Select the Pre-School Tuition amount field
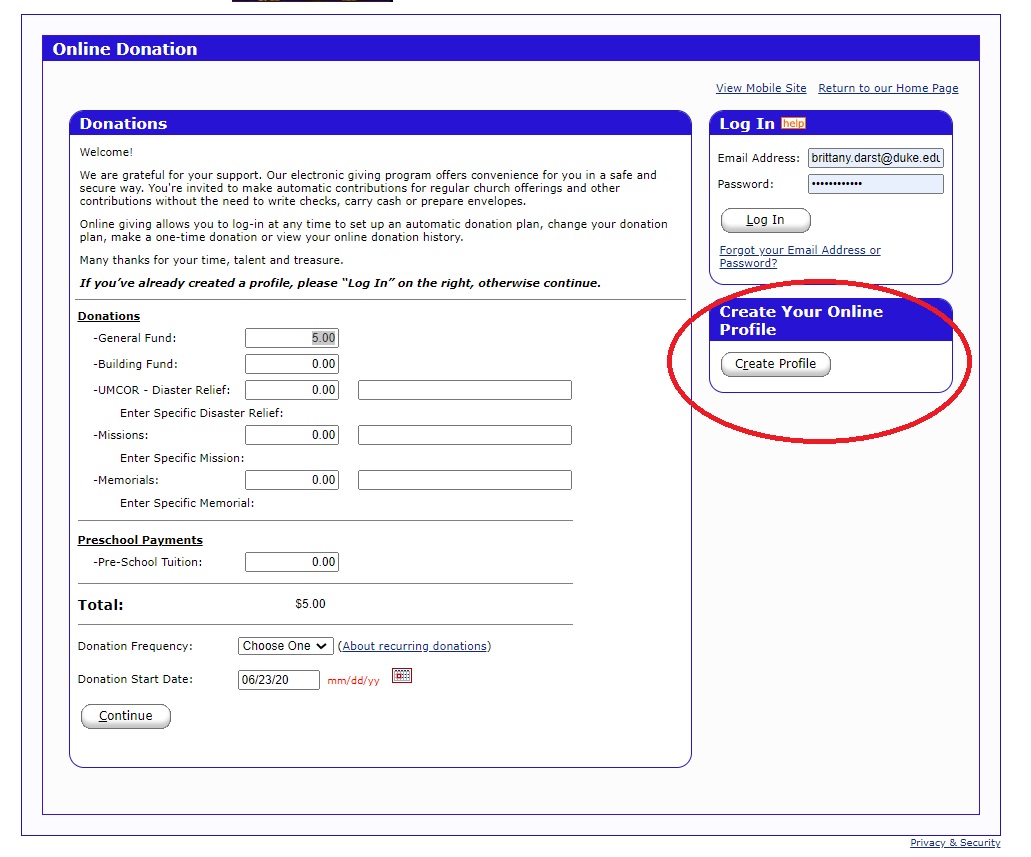 [292, 562]
